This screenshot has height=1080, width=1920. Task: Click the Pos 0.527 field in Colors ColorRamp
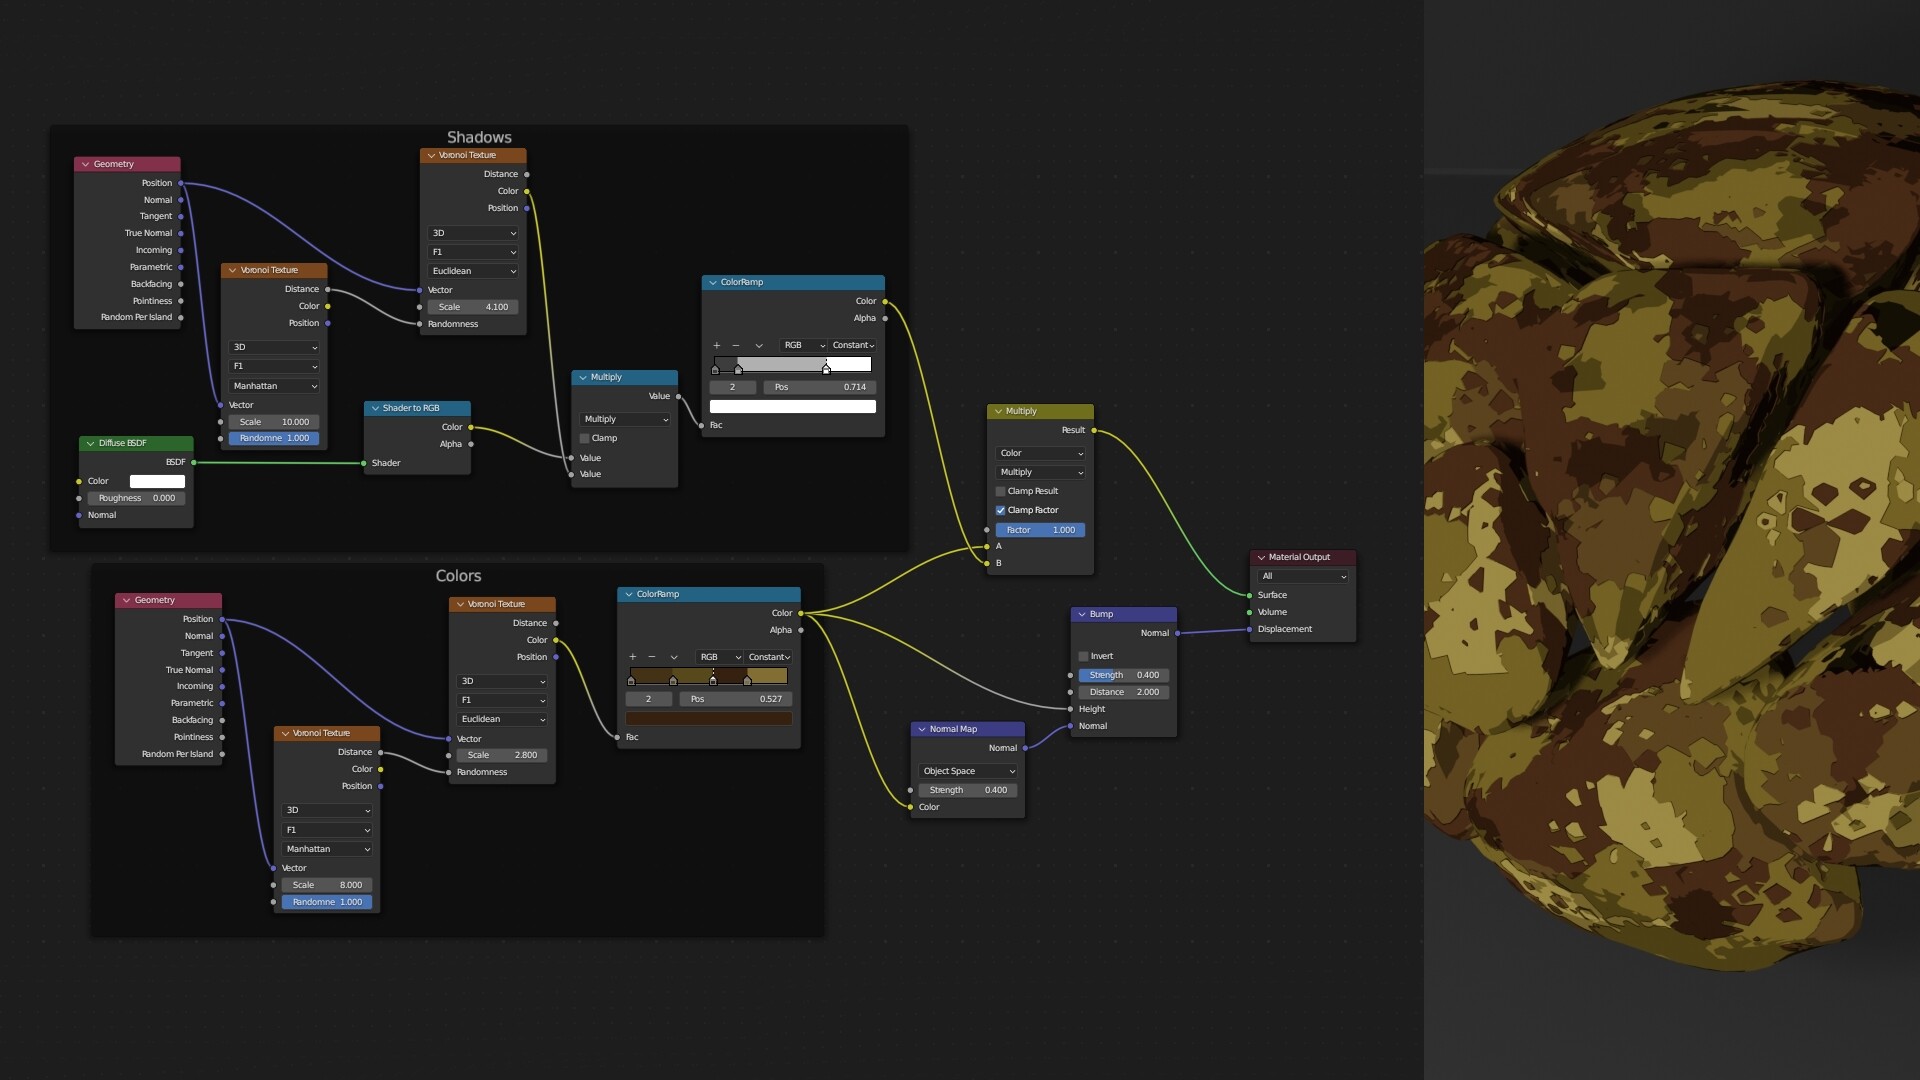pos(735,700)
